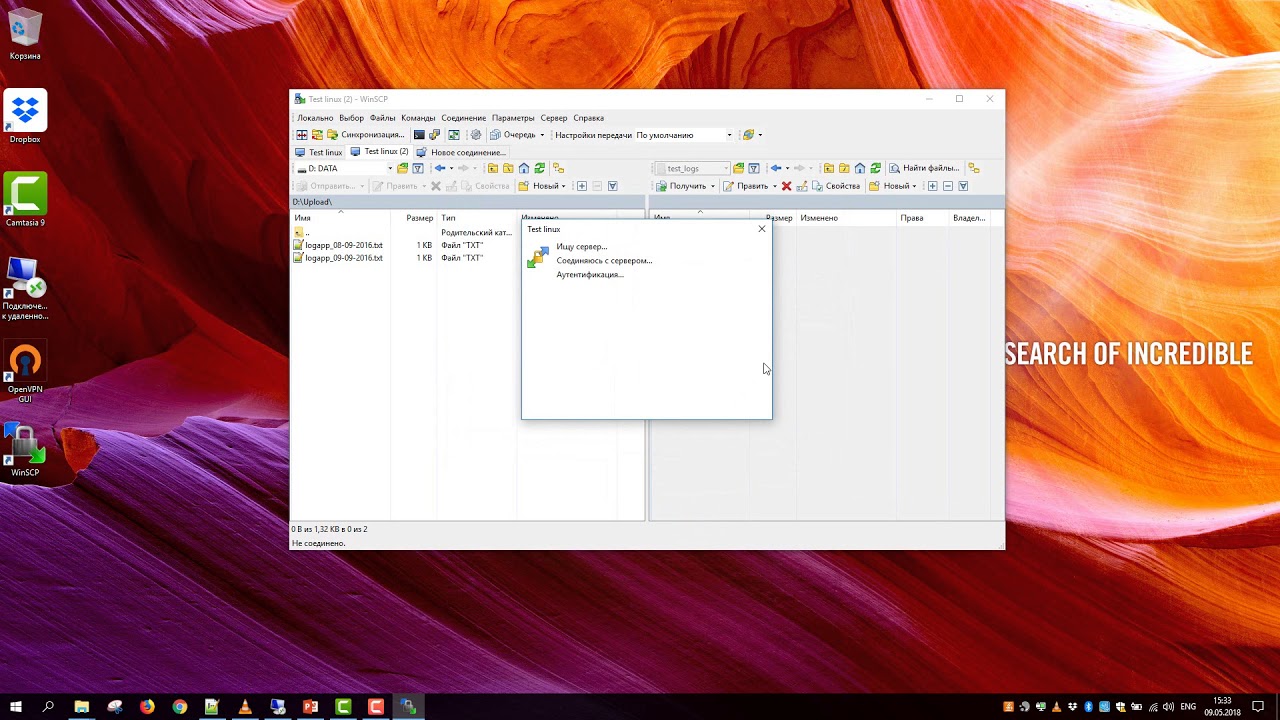The height and width of the screenshot is (720, 1280).
Task: Expand the Очередь dropdown arrow
Action: 542,135
